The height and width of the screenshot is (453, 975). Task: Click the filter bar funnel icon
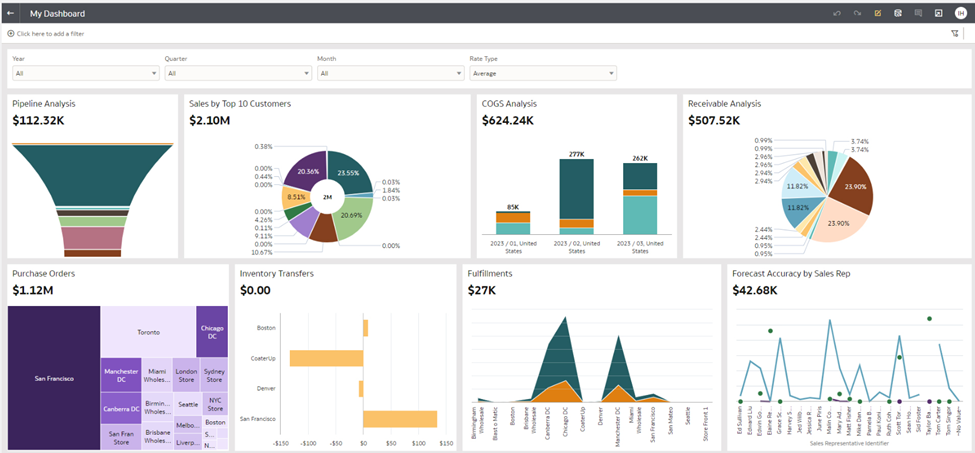[x=954, y=33]
